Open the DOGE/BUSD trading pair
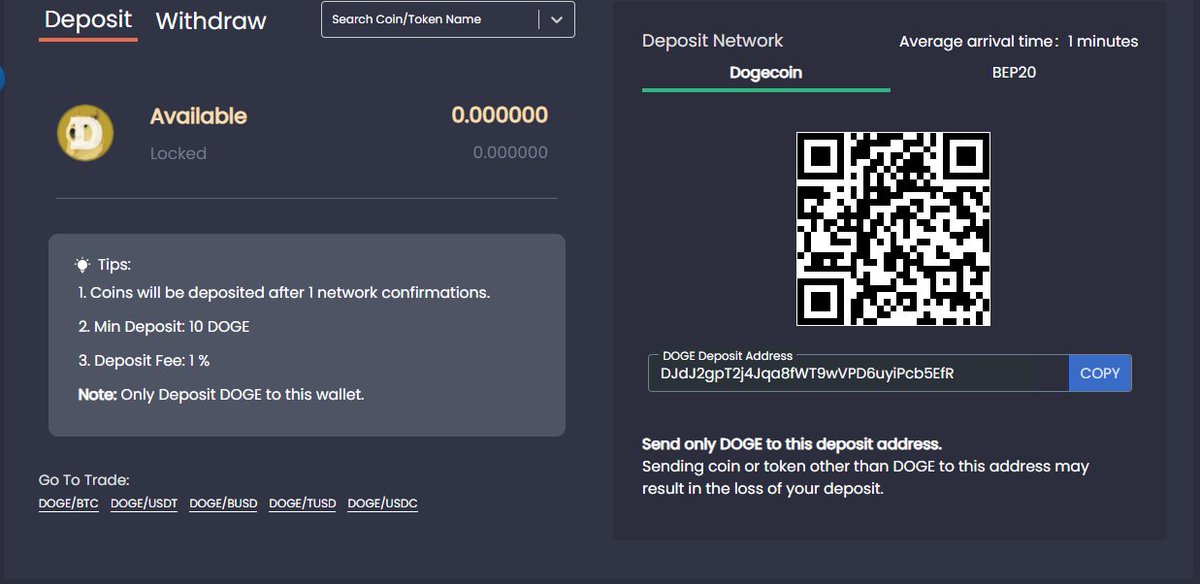Screen dimensions: 1200x584 [x=223, y=503]
